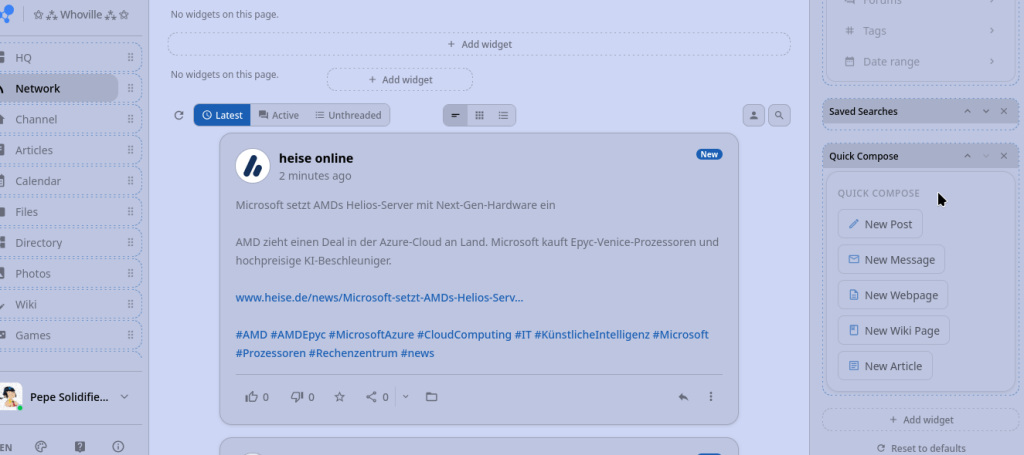The image size is (1024, 455).
Task: Click the New badge on the post
Action: (x=709, y=155)
